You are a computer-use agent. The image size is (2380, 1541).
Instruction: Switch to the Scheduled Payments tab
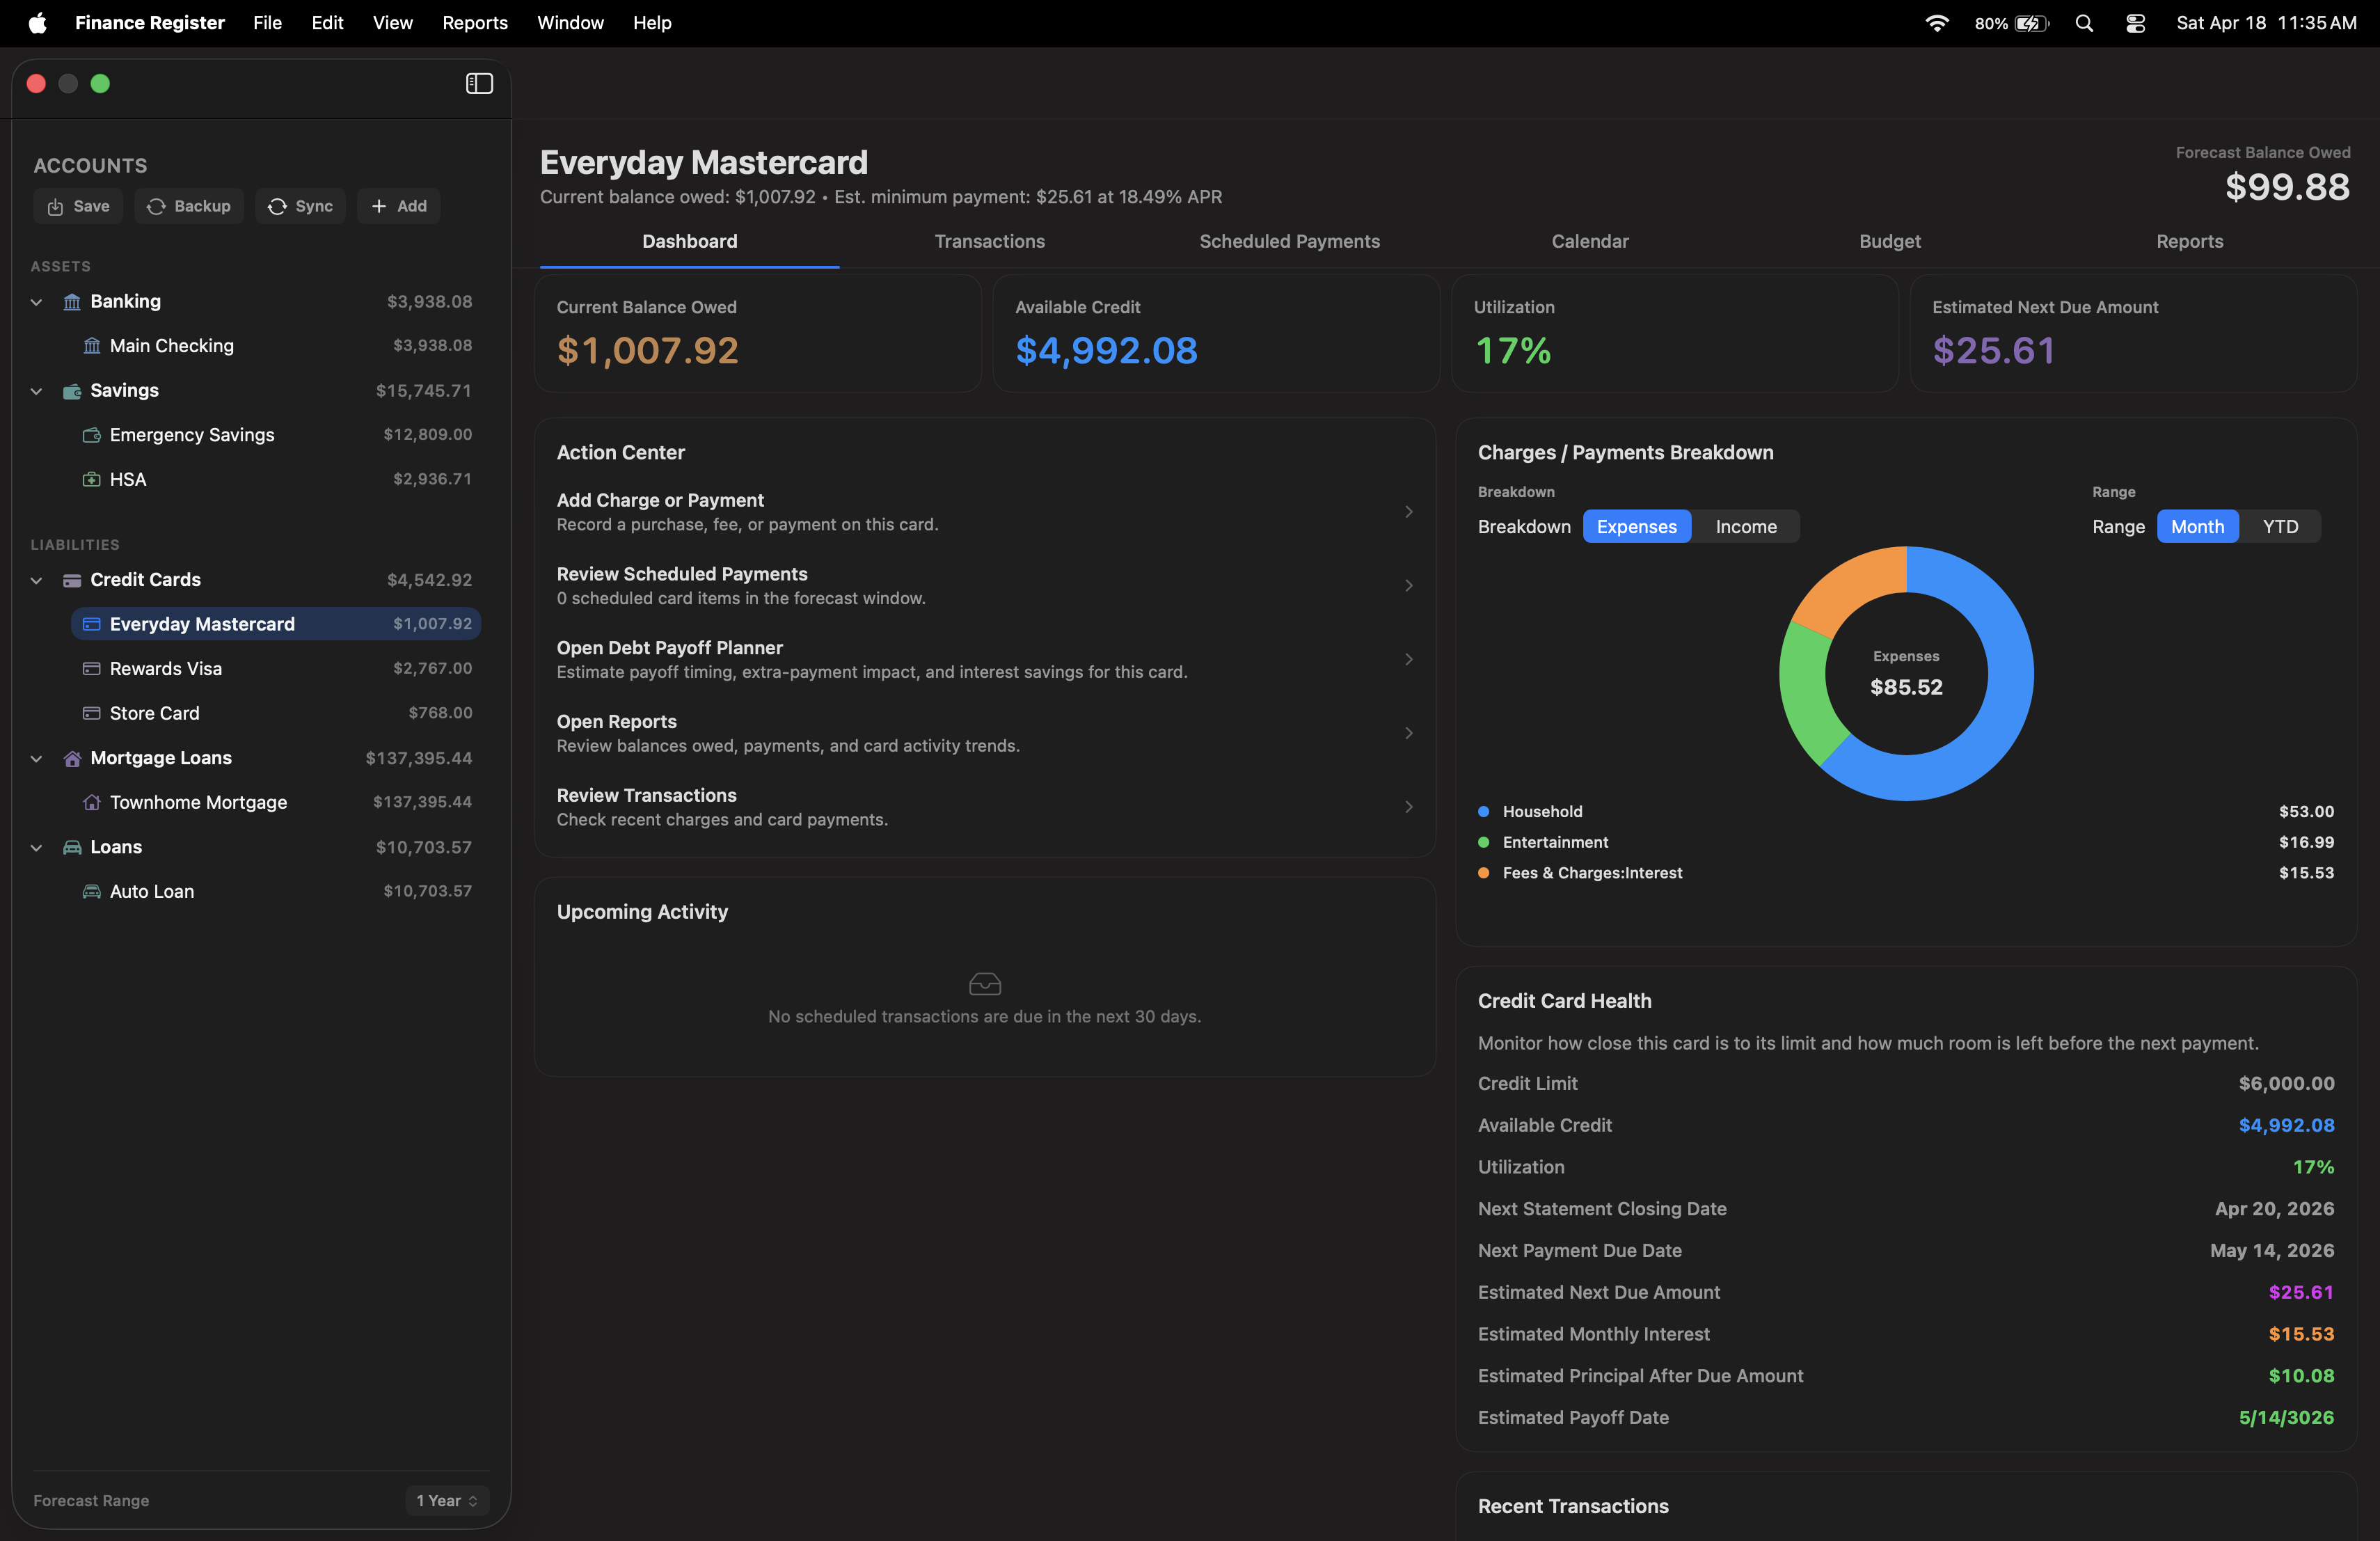point(1289,241)
